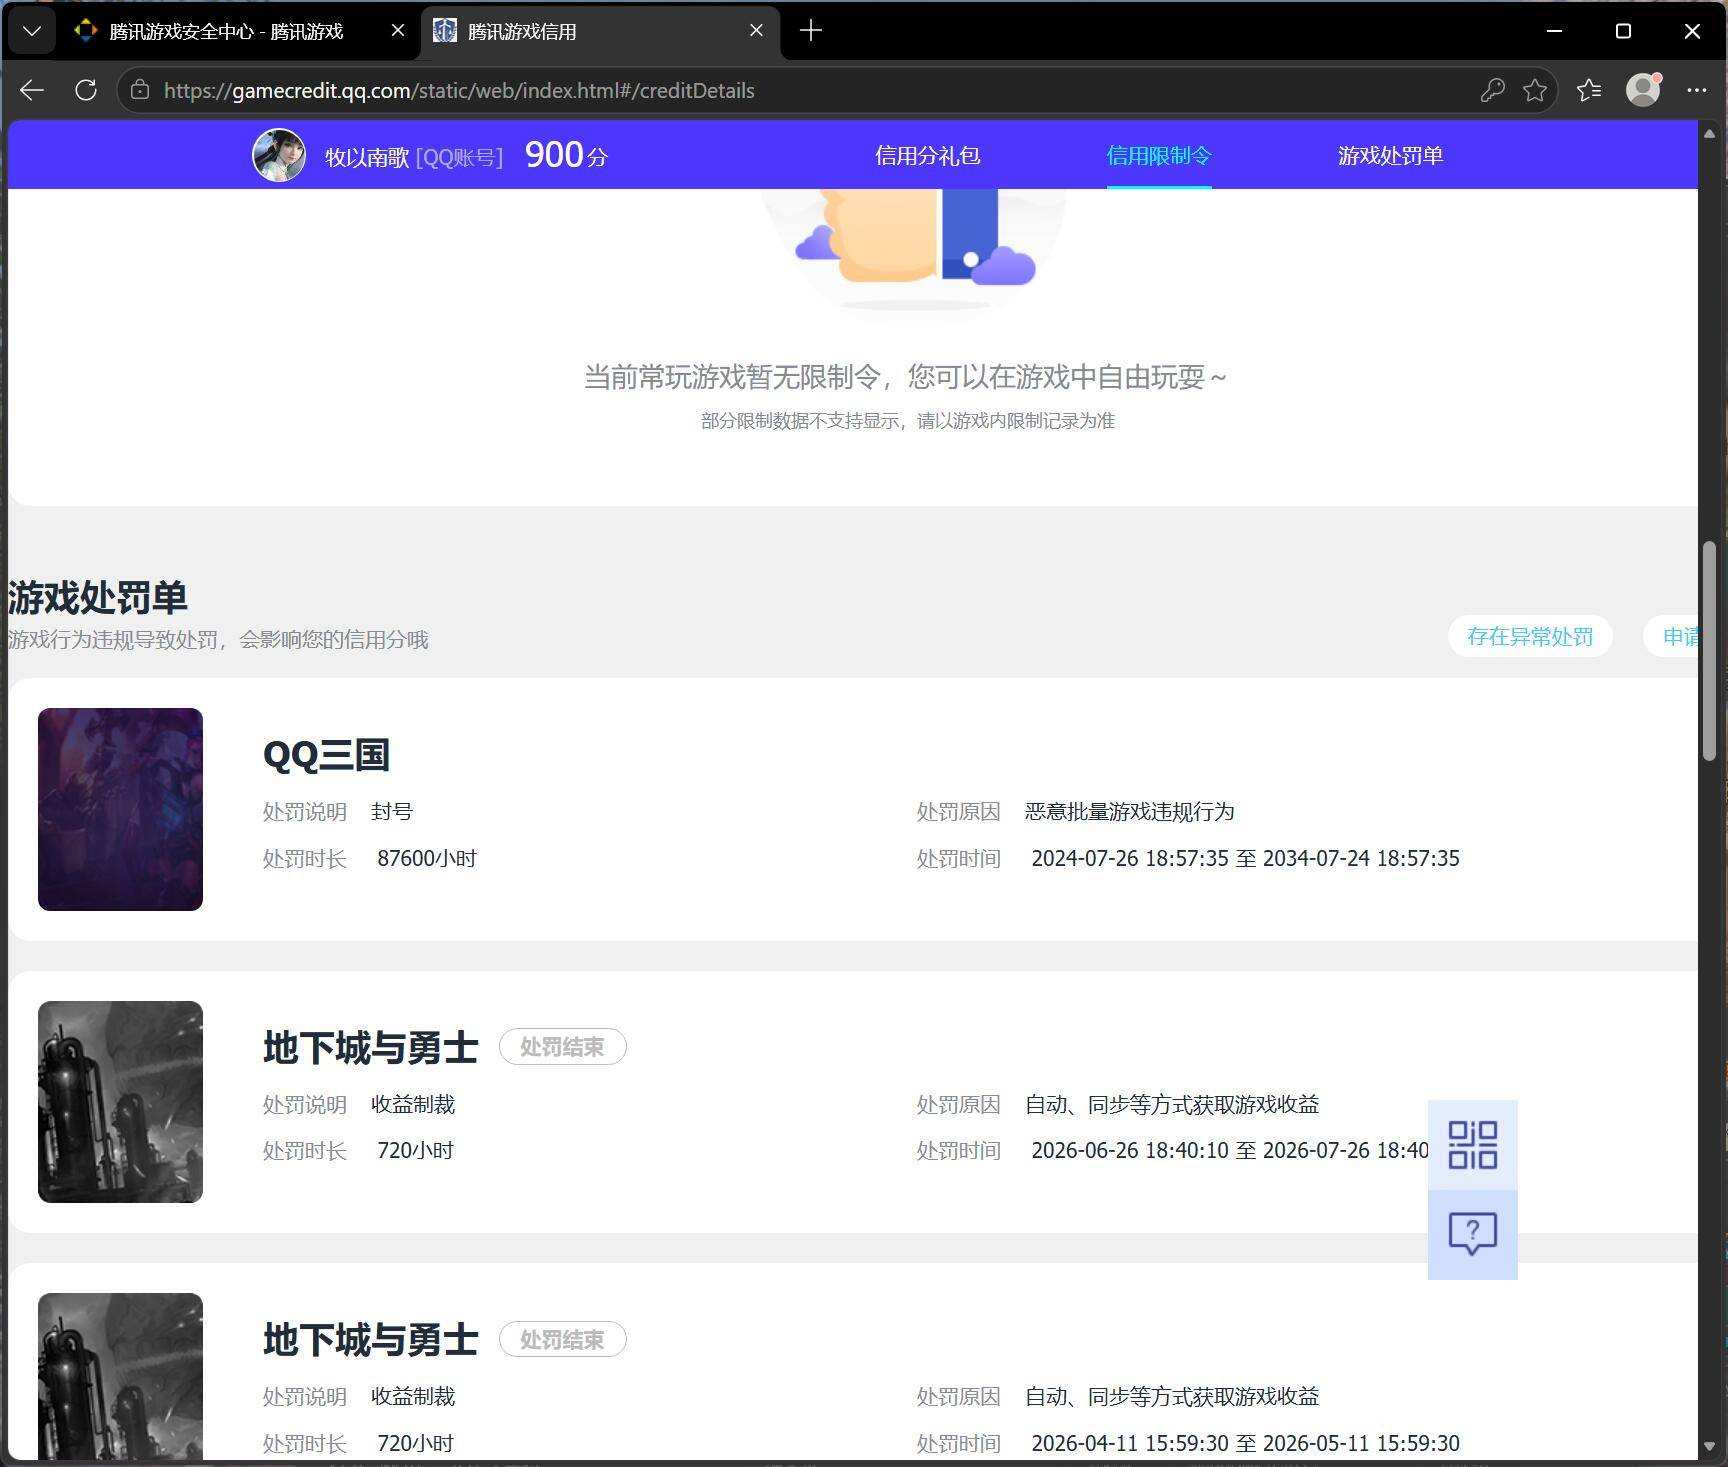Jump to the 游戏处罚单 nav item

1390,156
